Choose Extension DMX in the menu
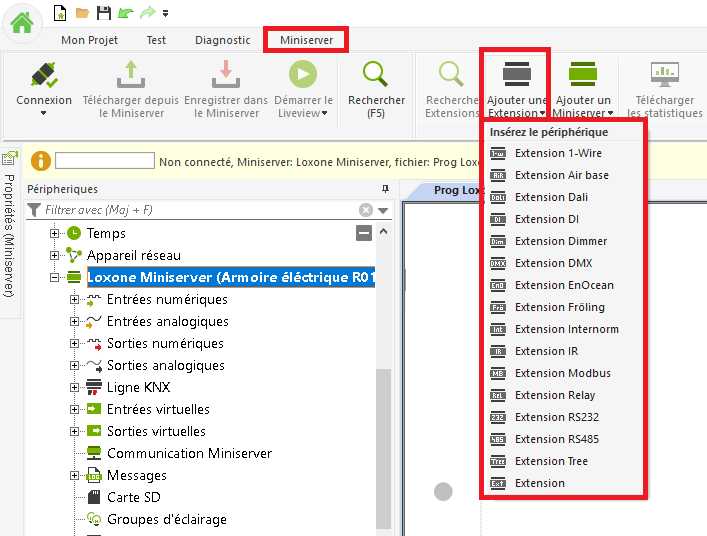The height and width of the screenshot is (536, 707). click(x=553, y=263)
